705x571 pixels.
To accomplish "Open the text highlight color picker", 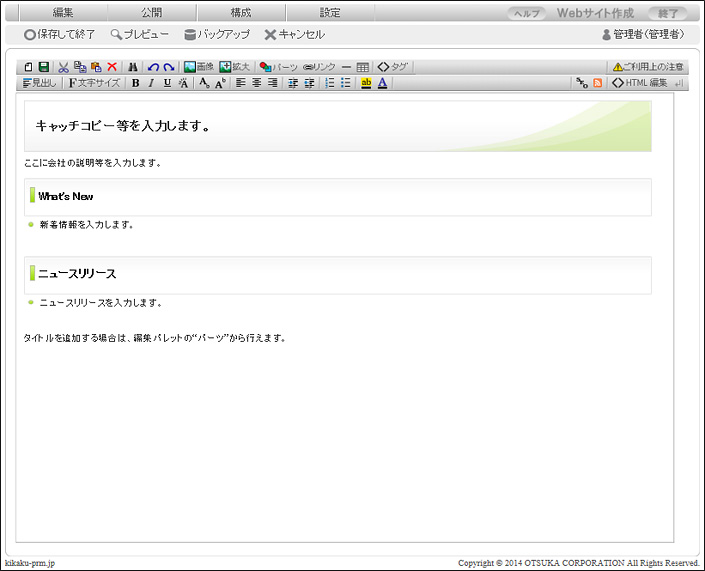I will [x=366, y=83].
